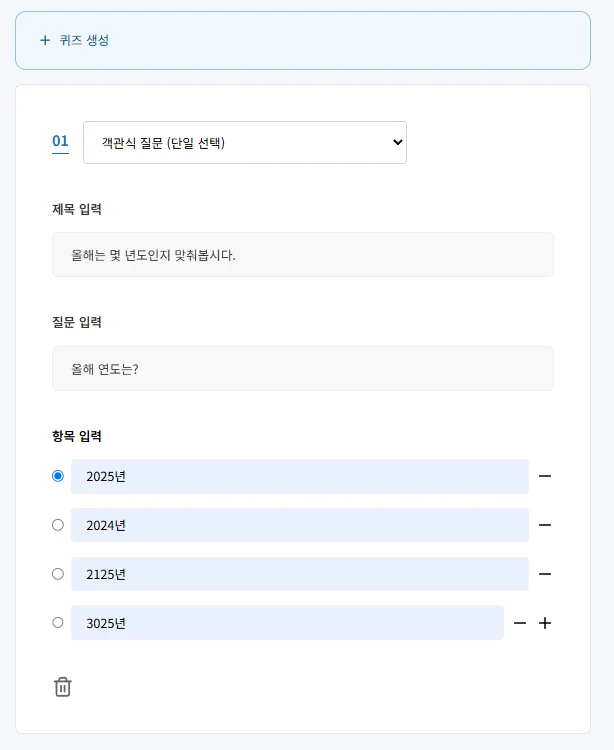
Task: Remove the 2125년 option with its minus icon
Action: [545, 574]
